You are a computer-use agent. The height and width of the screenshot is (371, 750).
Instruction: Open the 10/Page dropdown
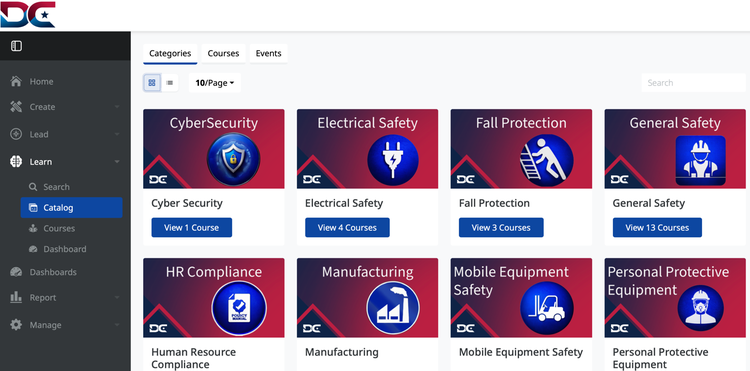pyautogui.click(x=215, y=83)
